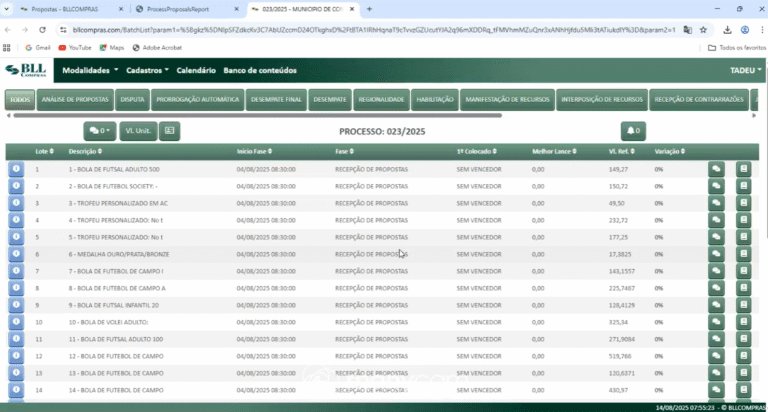Select the DESEMPATE FINAL tab

tap(276, 99)
